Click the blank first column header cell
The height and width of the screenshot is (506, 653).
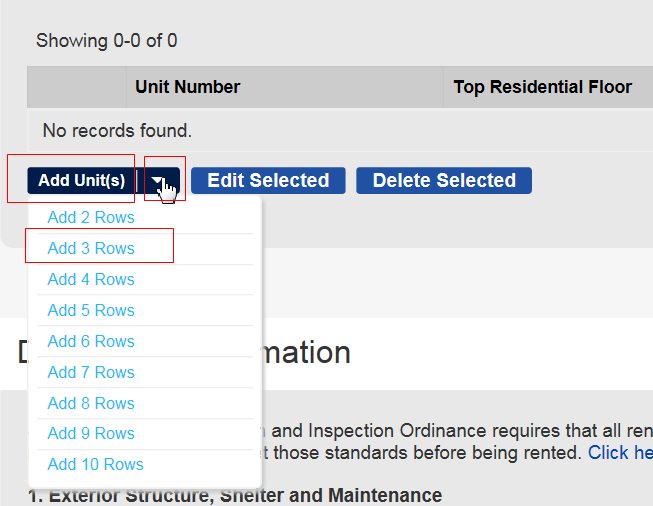pyautogui.click(x=76, y=87)
